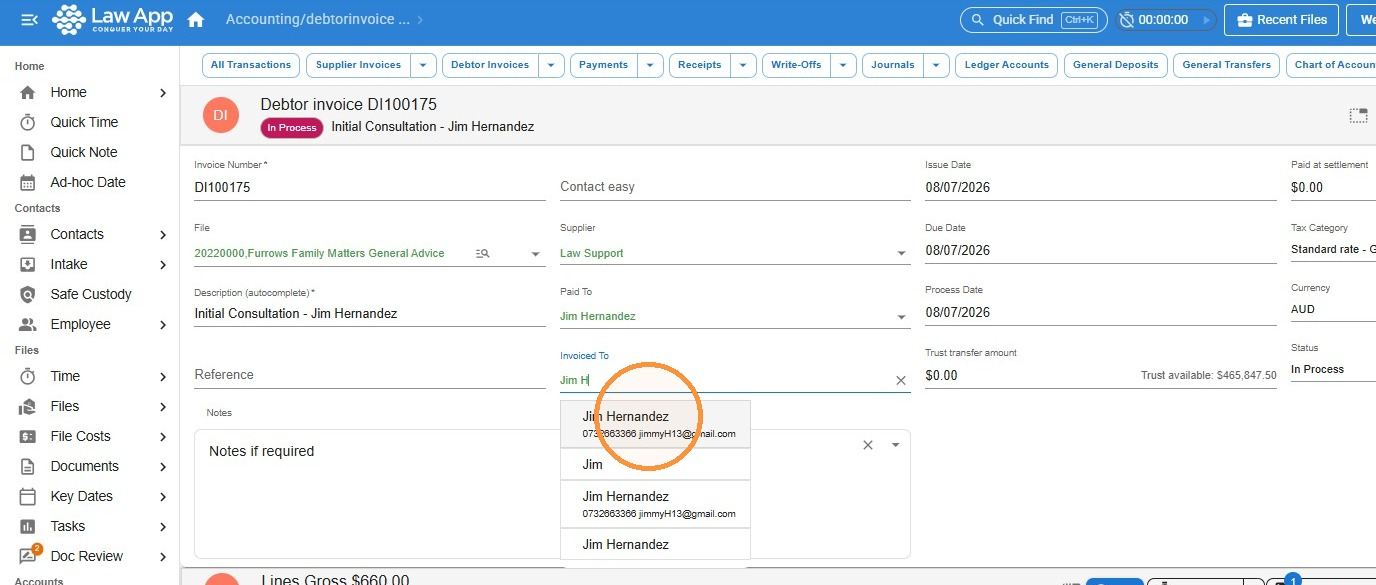This screenshot has height=585, width=1376.
Task: Click the In Process status badge
Action: tap(292, 127)
